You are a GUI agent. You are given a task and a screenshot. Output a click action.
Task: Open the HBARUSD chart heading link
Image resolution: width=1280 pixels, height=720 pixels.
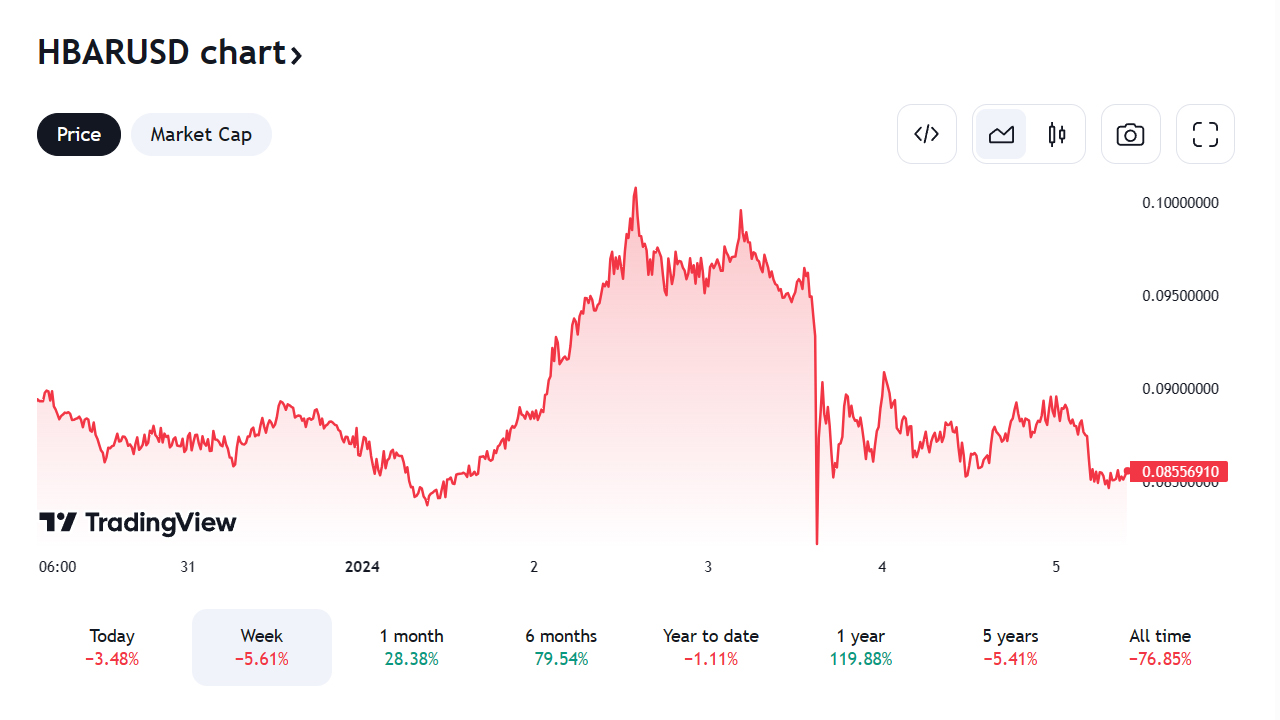(162, 52)
